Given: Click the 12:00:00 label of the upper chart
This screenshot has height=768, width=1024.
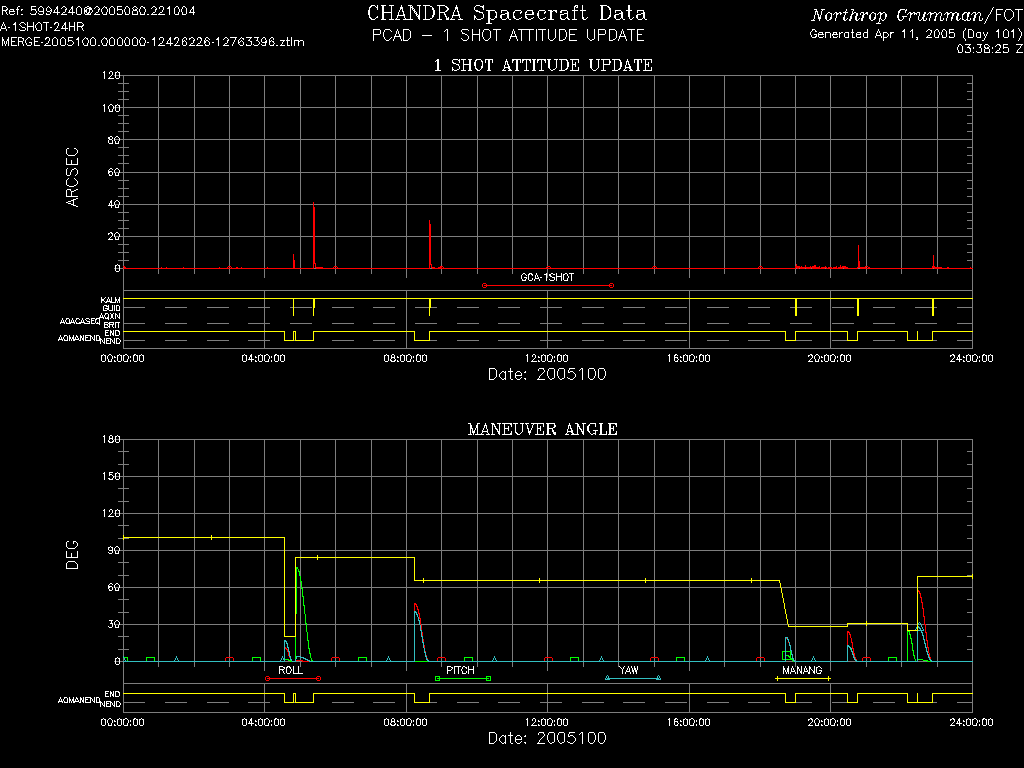Looking at the screenshot, I should [x=547, y=359].
